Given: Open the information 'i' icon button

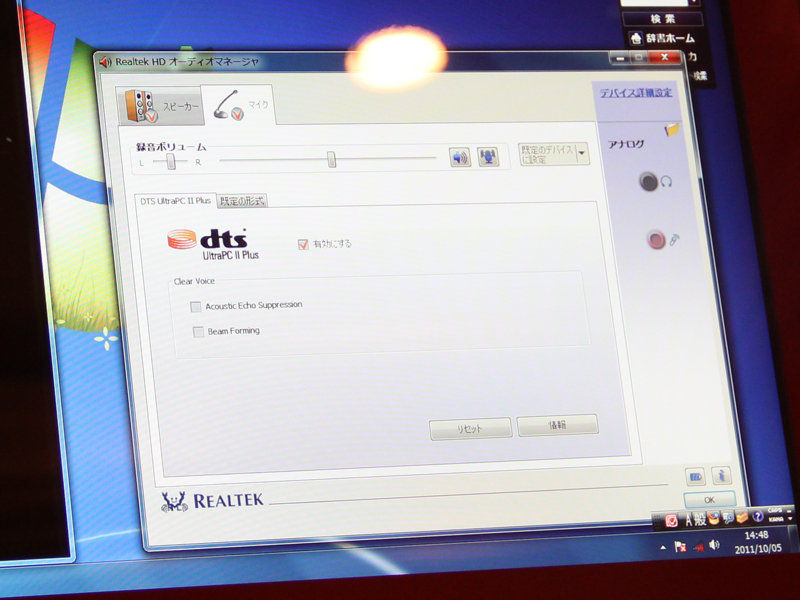Looking at the screenshot, I should pos(720,476).
